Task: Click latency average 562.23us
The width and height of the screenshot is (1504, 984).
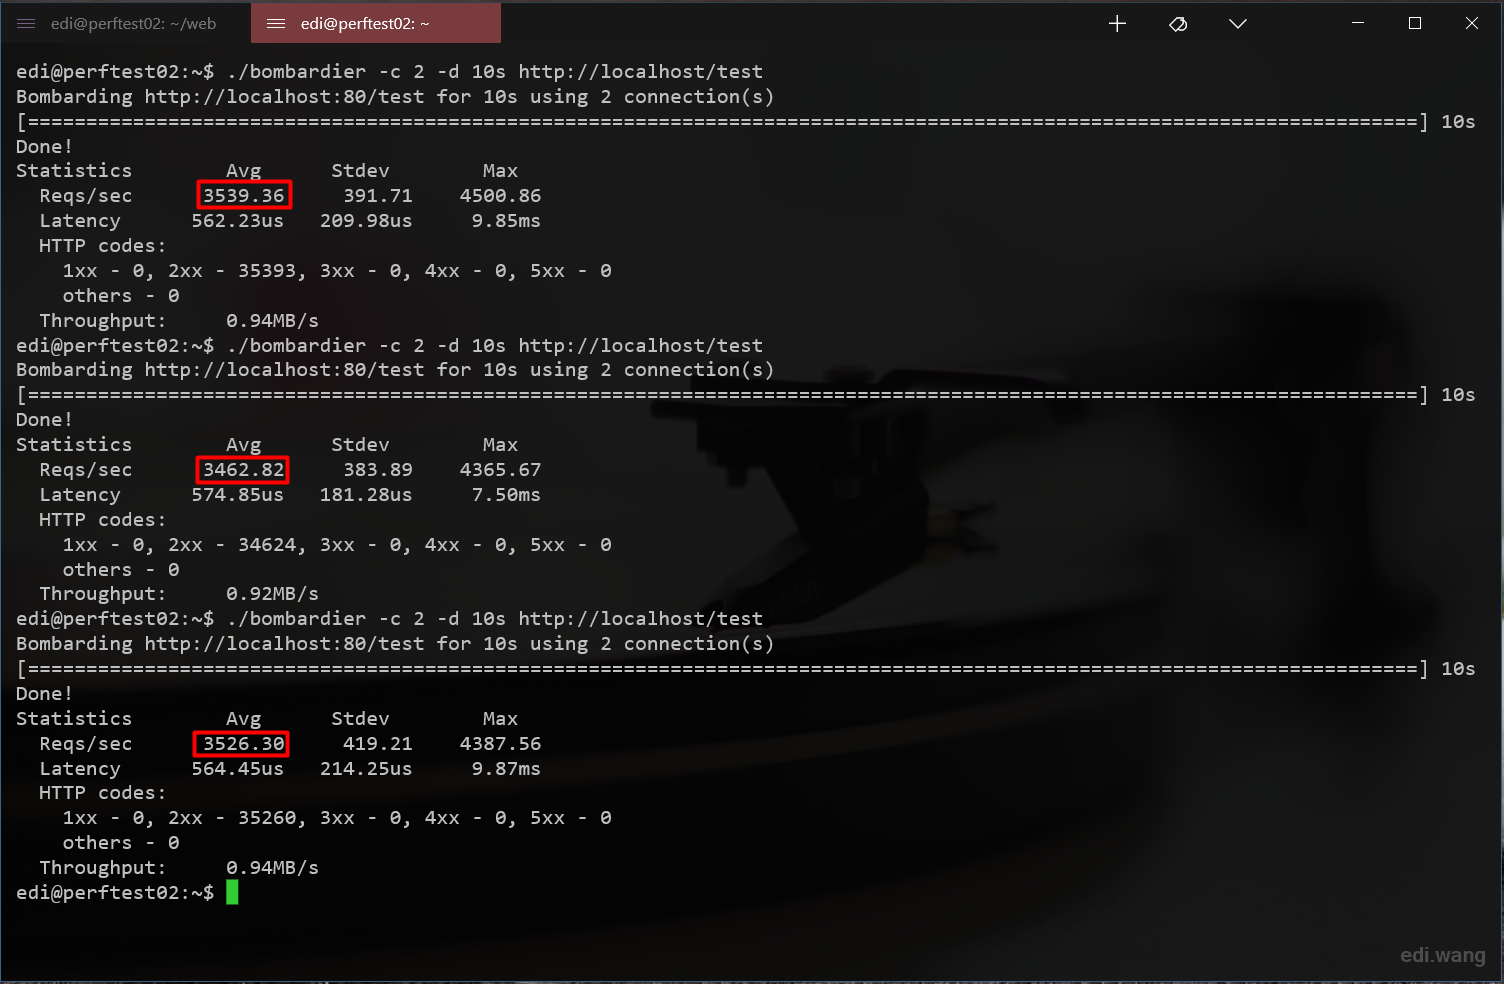Action: (238, 220)
